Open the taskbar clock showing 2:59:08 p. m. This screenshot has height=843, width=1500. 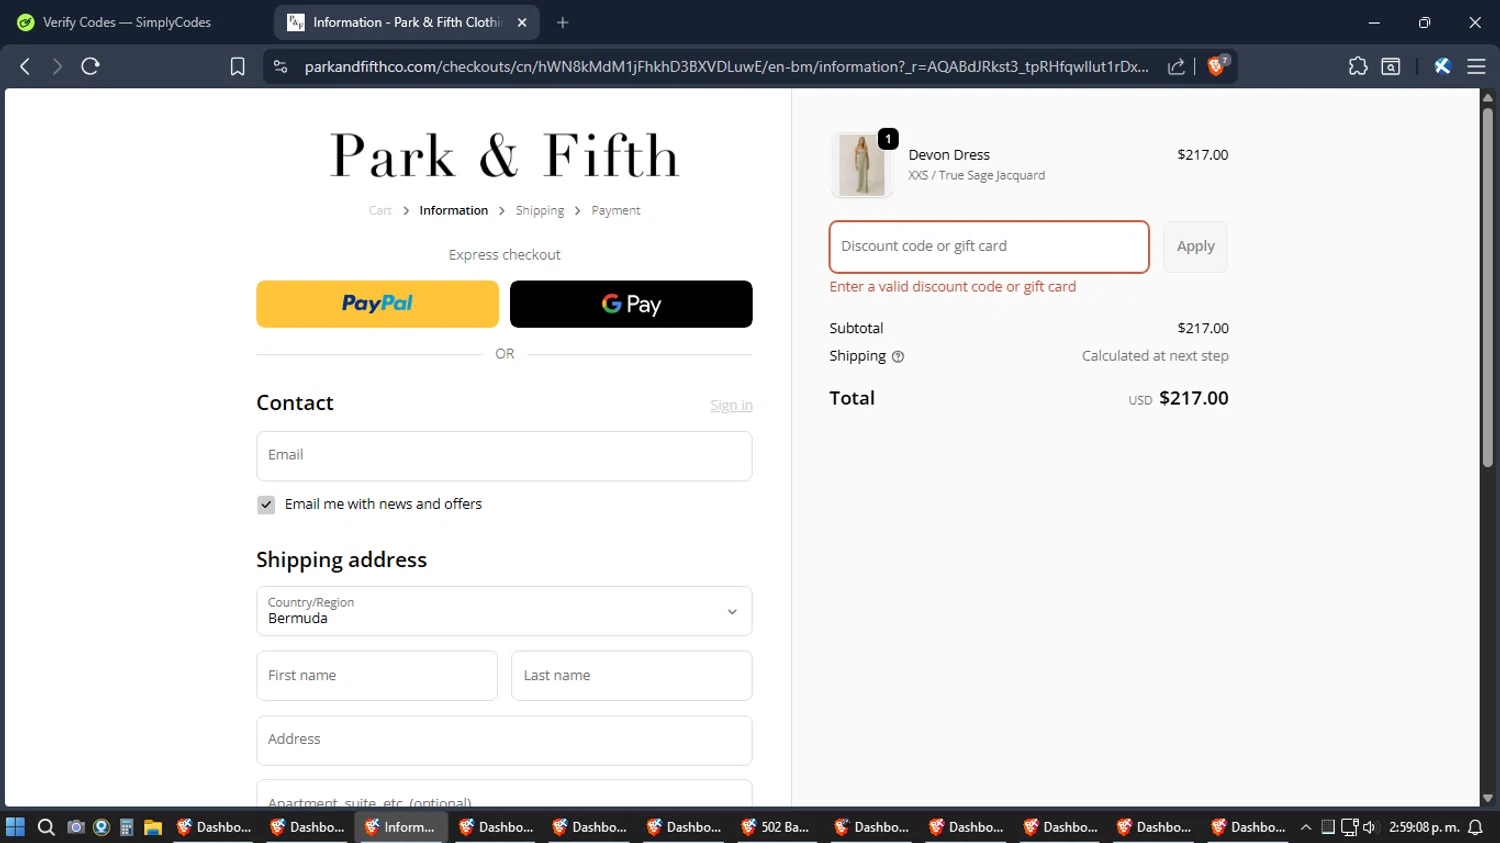click(x=1424, y=827)
